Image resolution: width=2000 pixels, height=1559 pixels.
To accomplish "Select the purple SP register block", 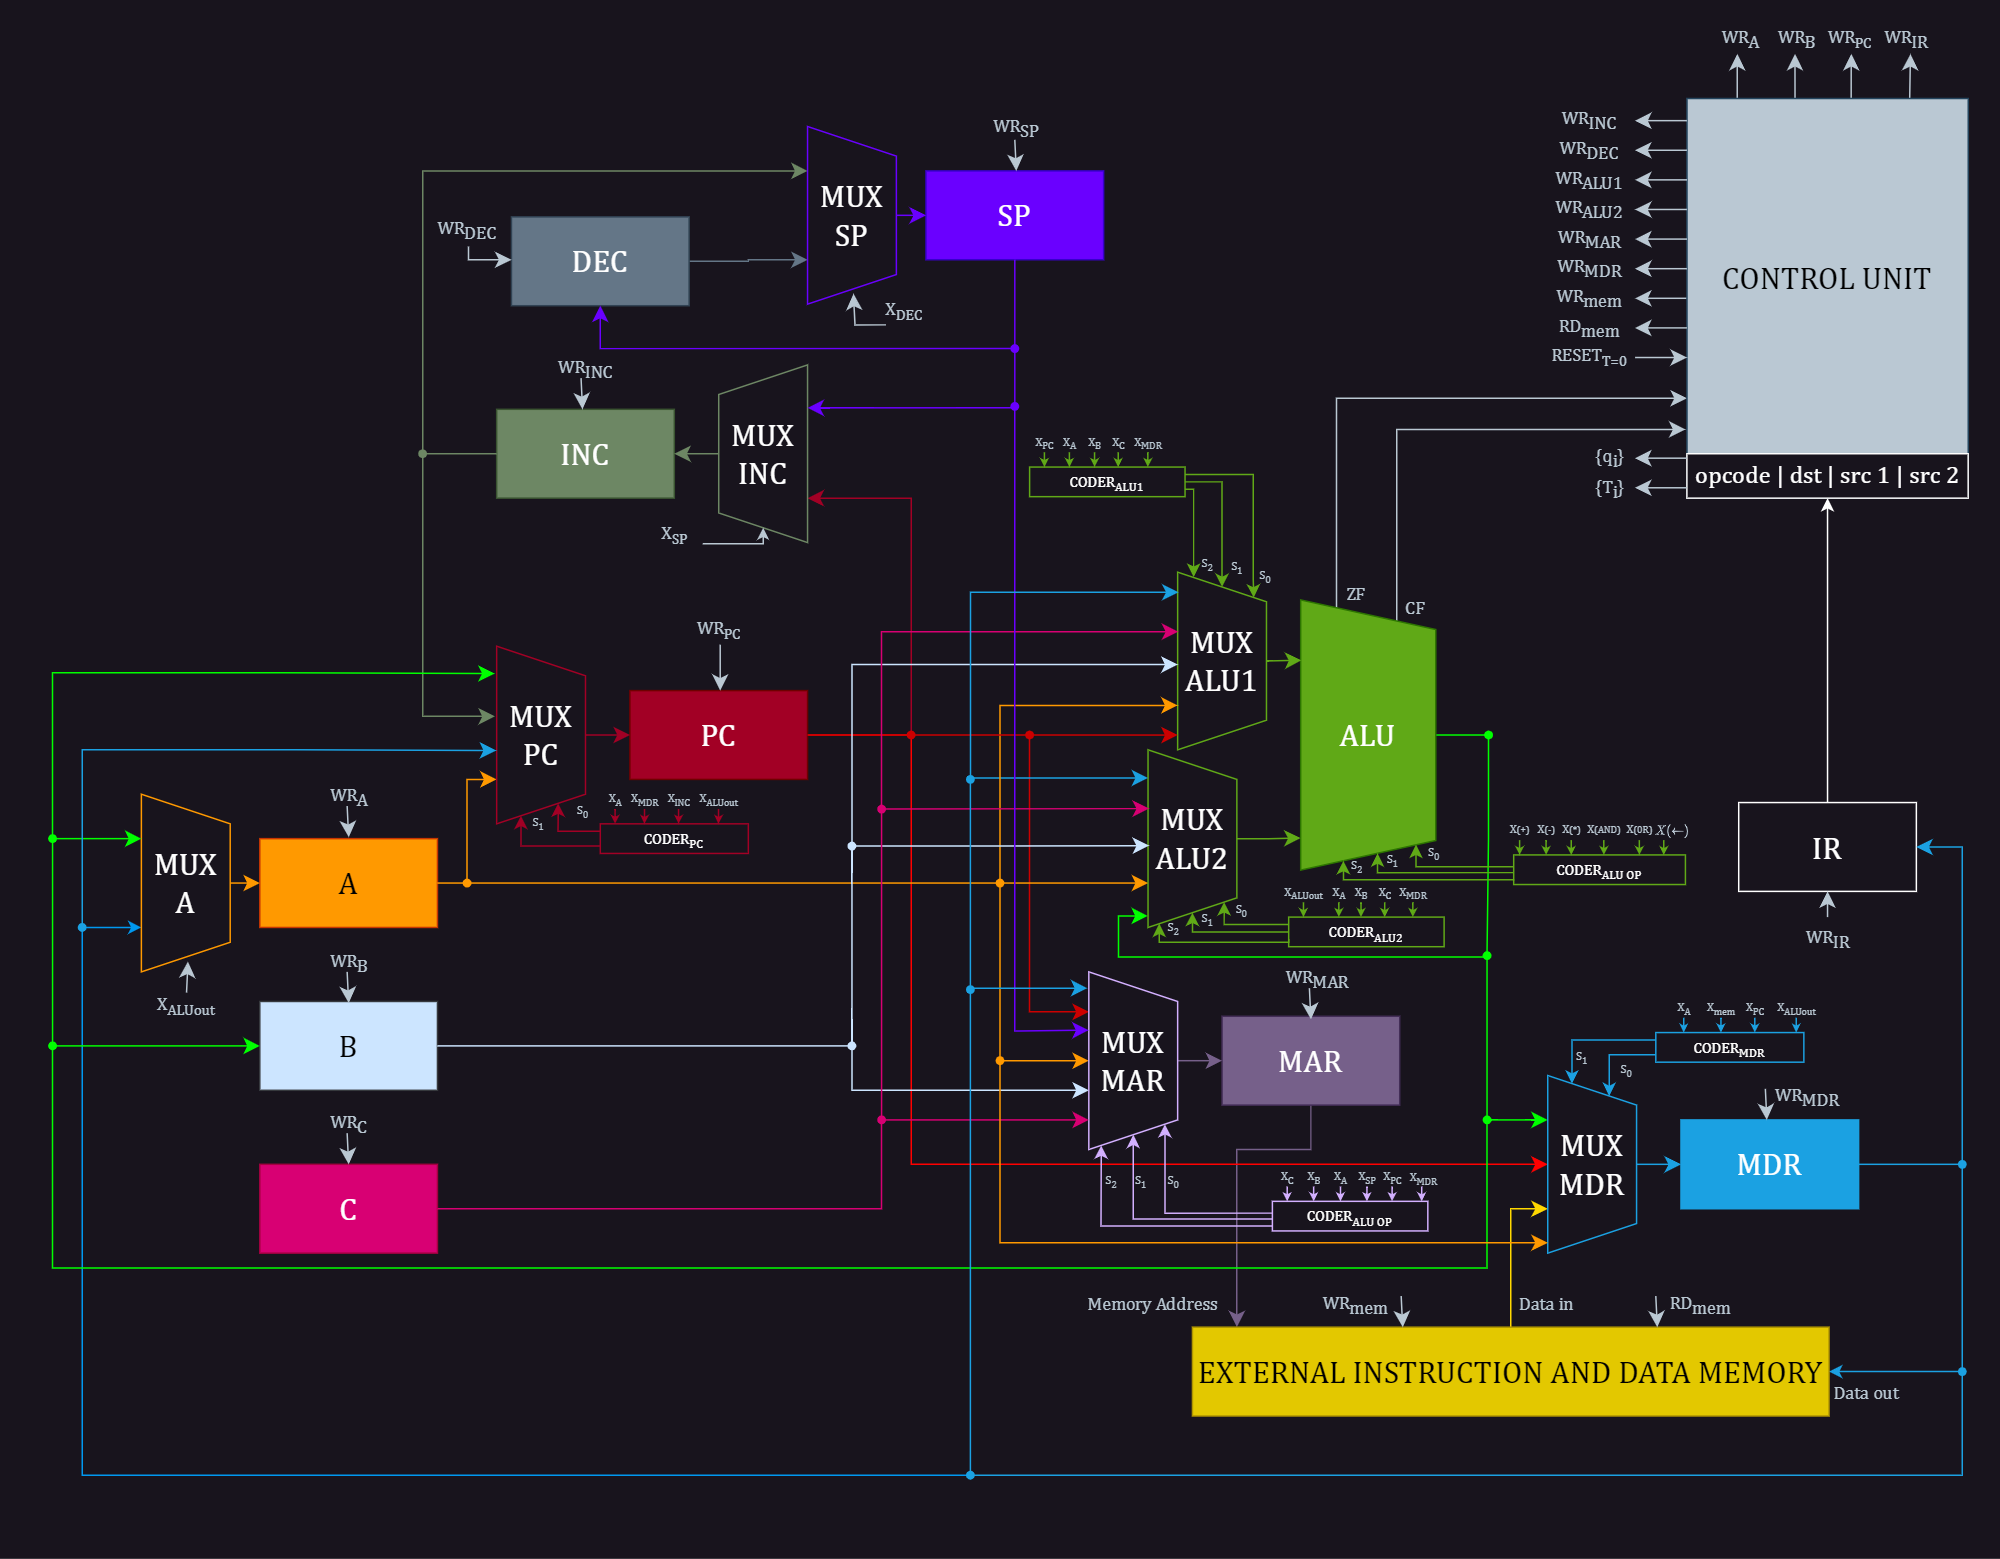I will 1014,215.
